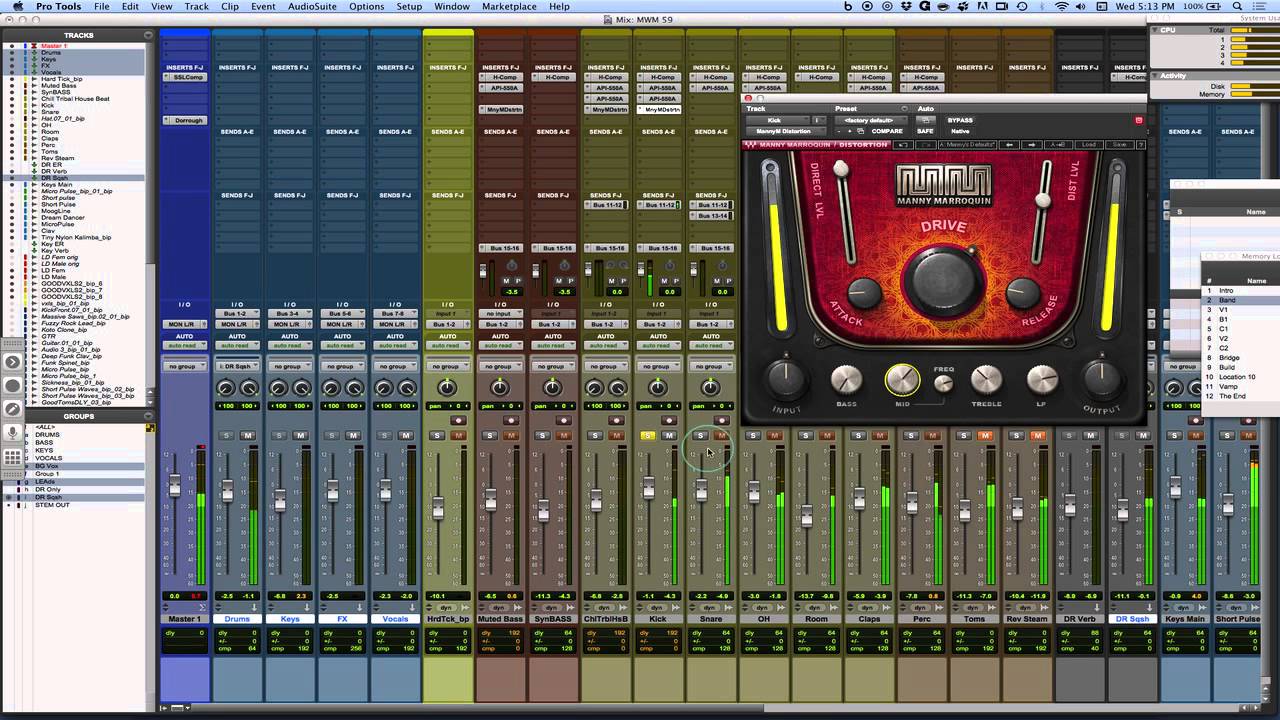Click the plugin undo arrow button
This screenshot has width=1280, height=720.
click(901, 145)
